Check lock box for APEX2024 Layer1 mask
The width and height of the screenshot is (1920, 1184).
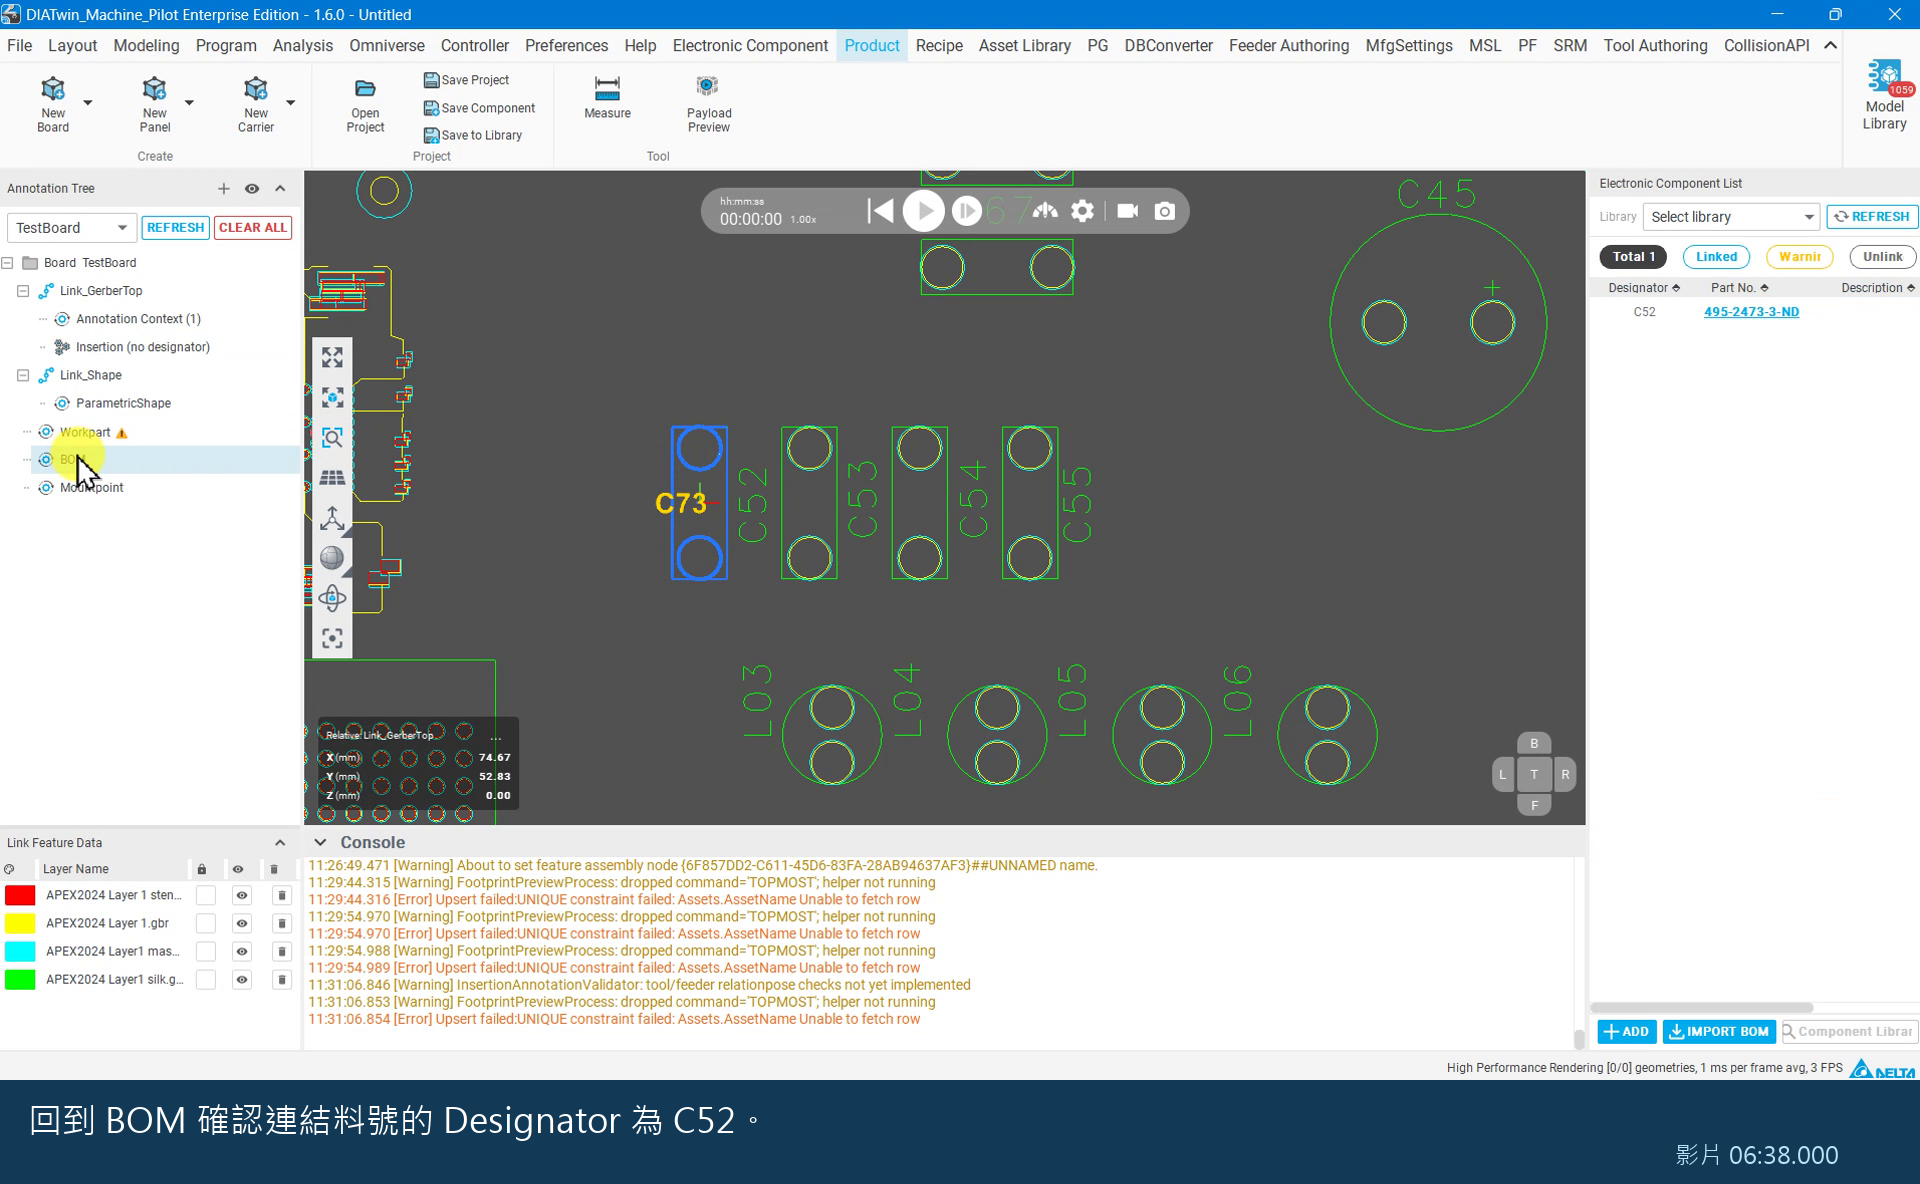205,951
